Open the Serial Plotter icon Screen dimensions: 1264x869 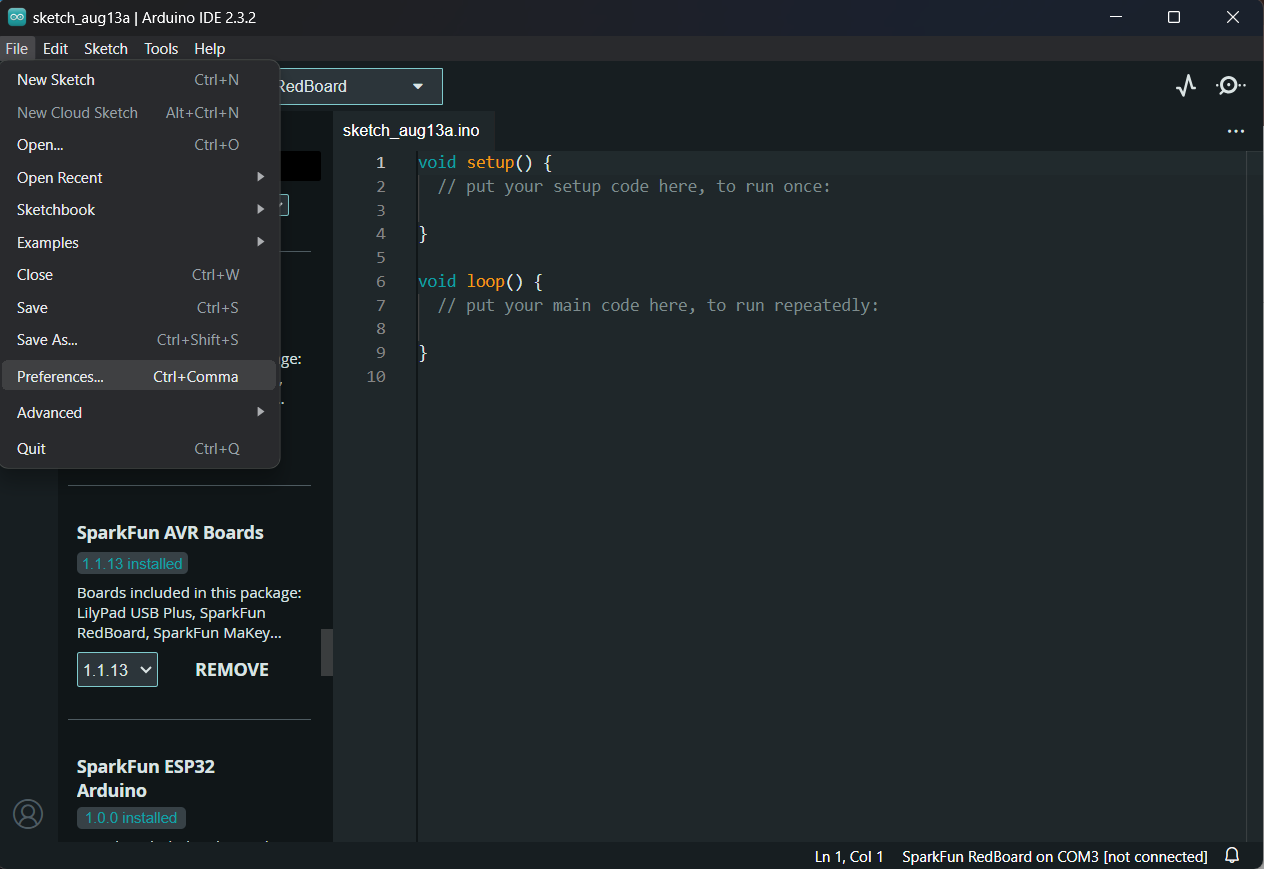click(x=1185, y=86)
